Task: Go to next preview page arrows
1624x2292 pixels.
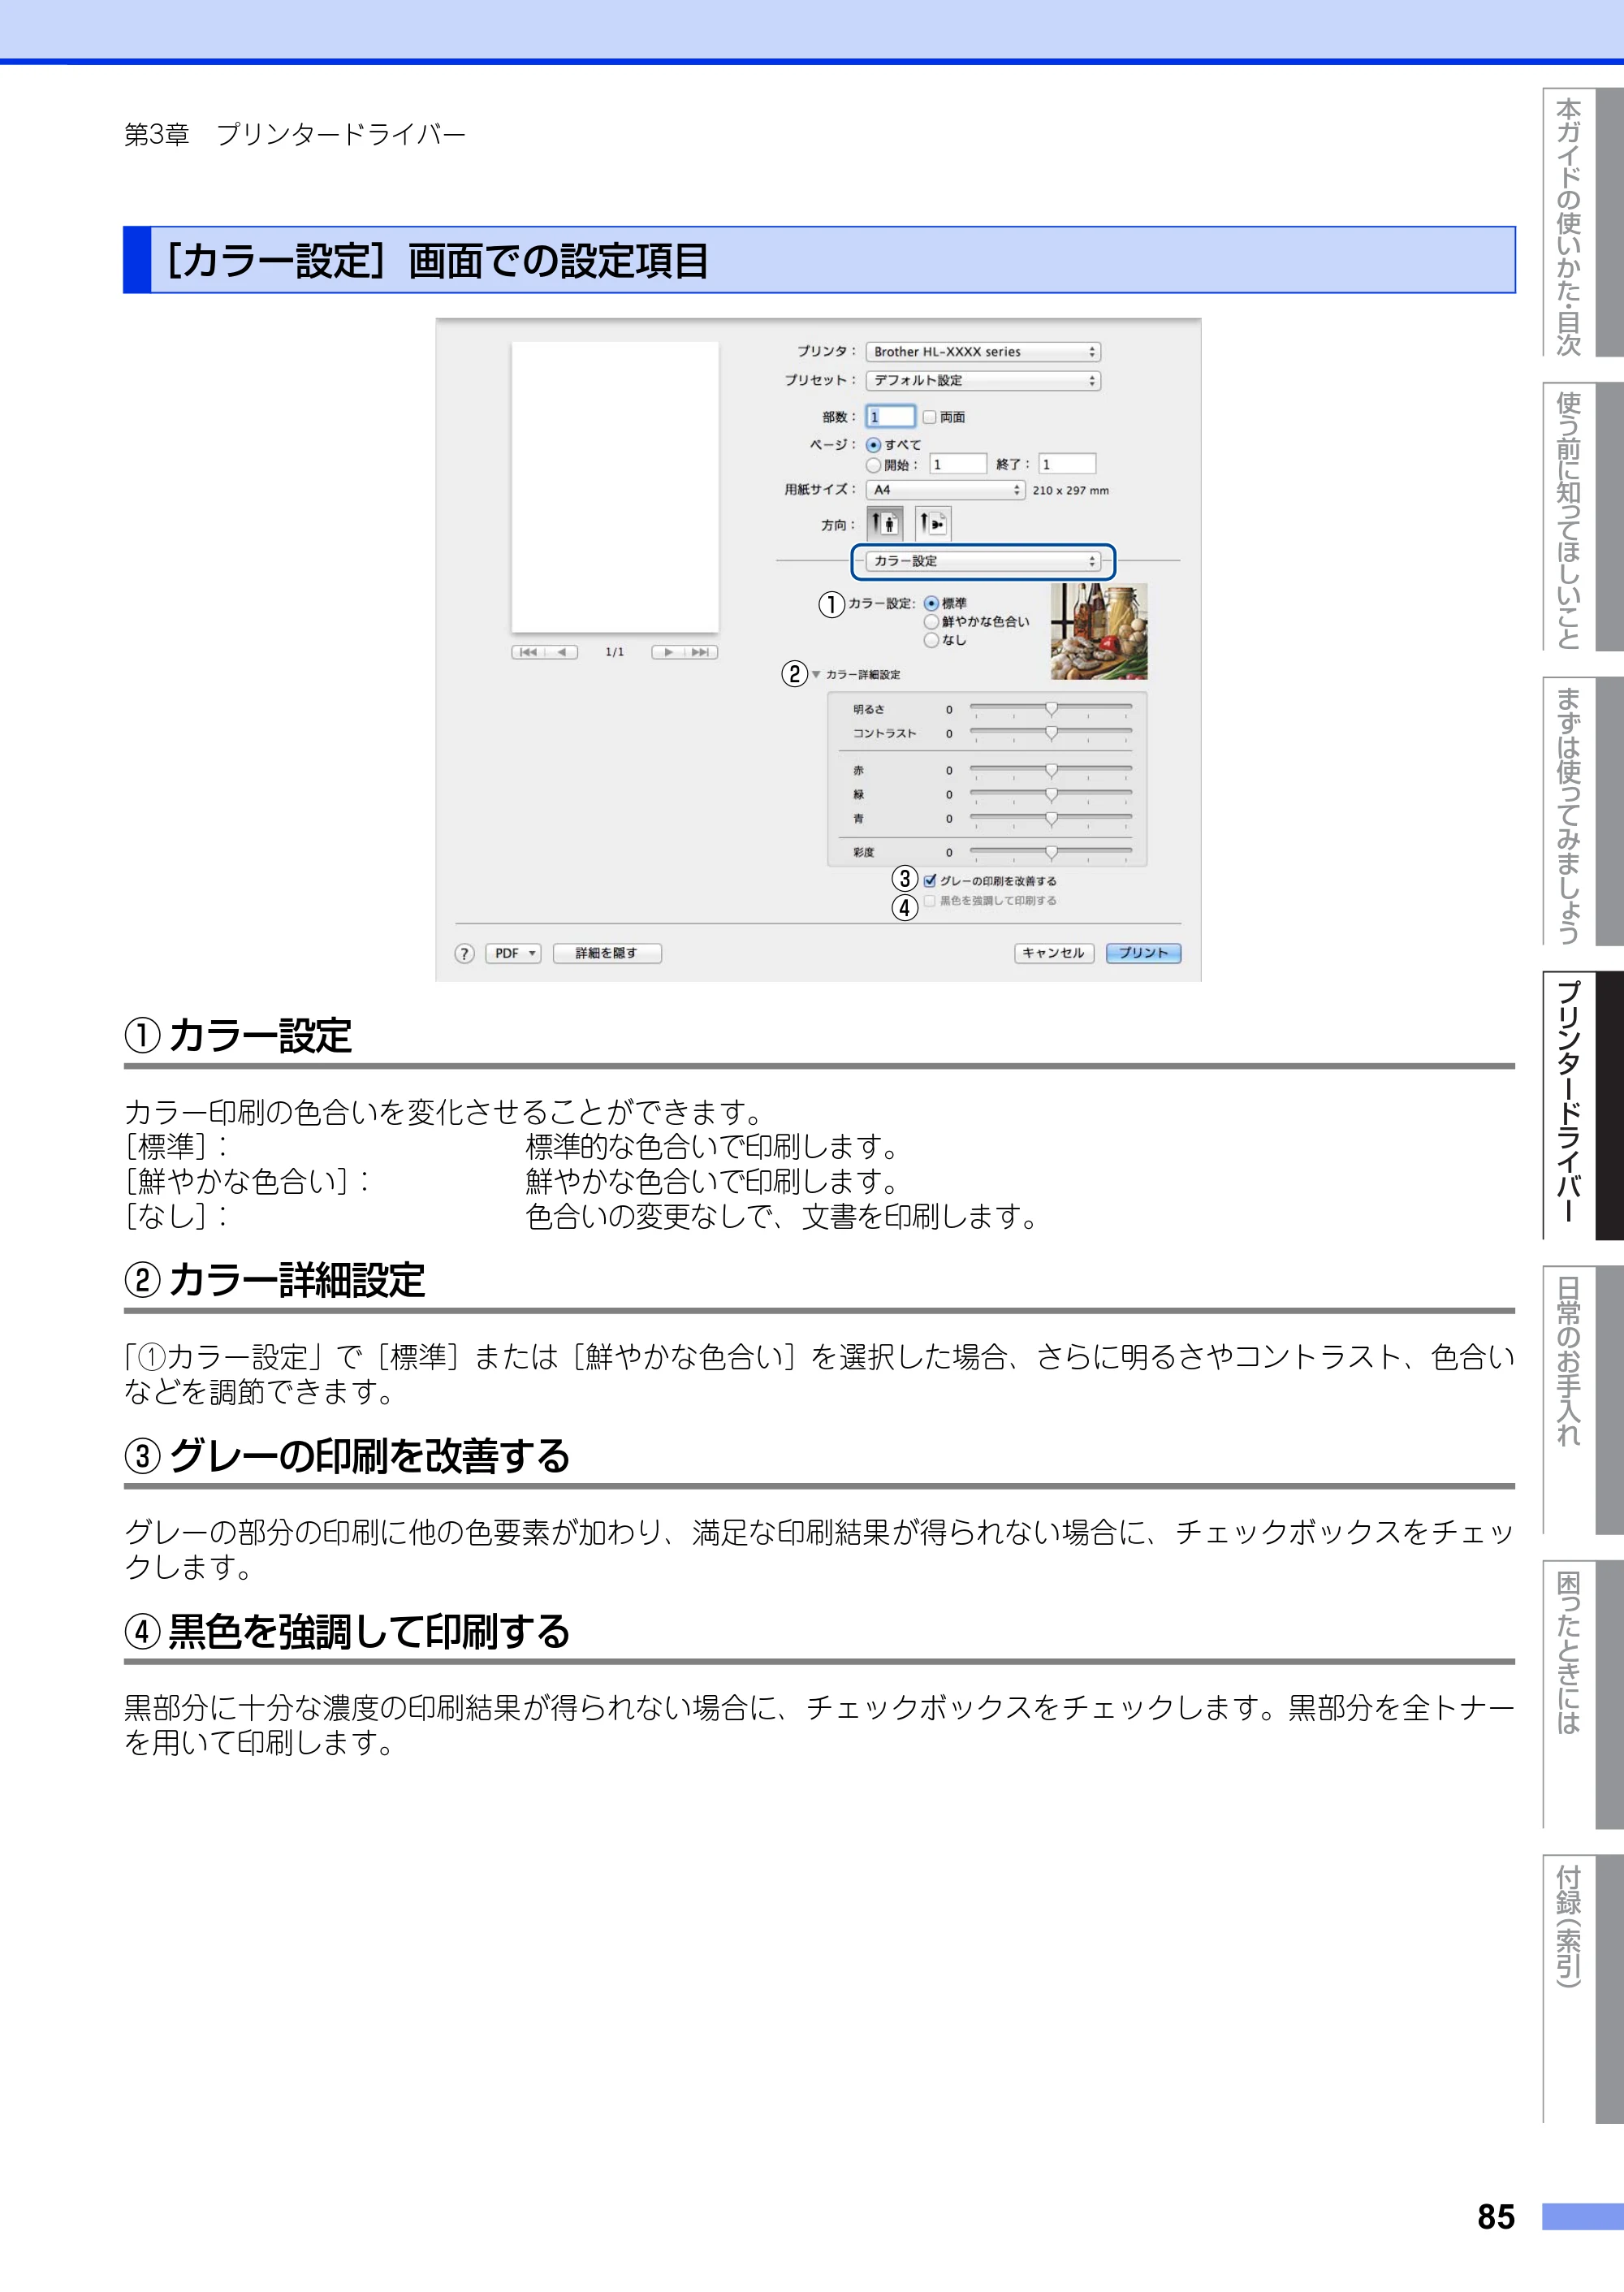Action: [x=684, y=652]
